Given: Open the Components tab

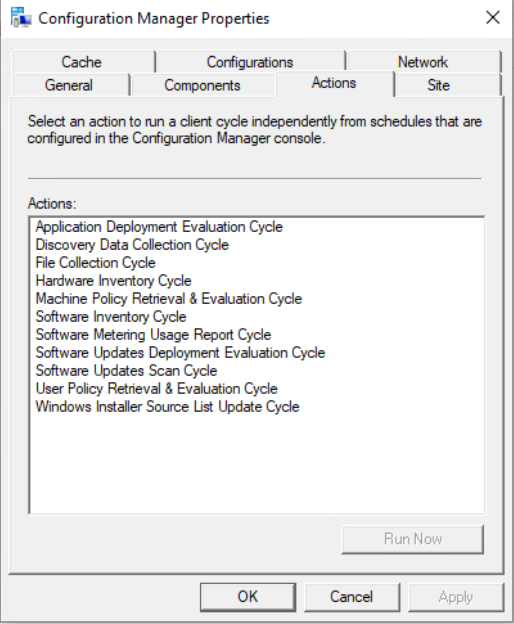Looking at the screenshot, I should [x=202, y=85].
